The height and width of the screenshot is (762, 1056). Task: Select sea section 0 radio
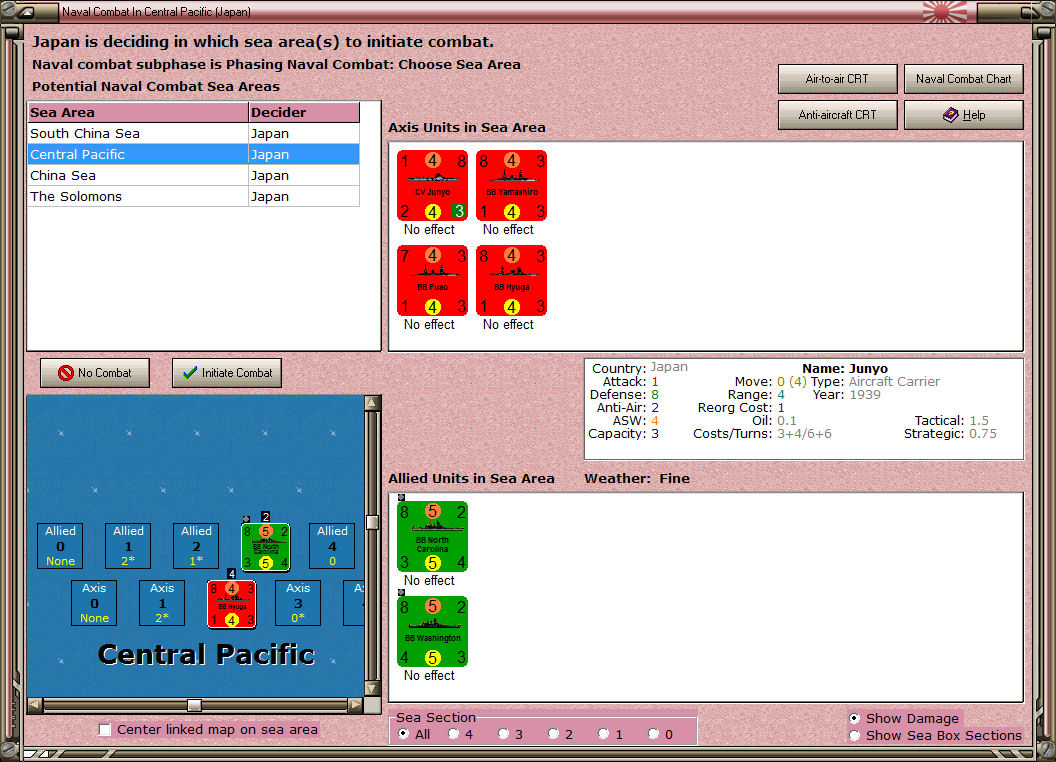click(653, 734)
